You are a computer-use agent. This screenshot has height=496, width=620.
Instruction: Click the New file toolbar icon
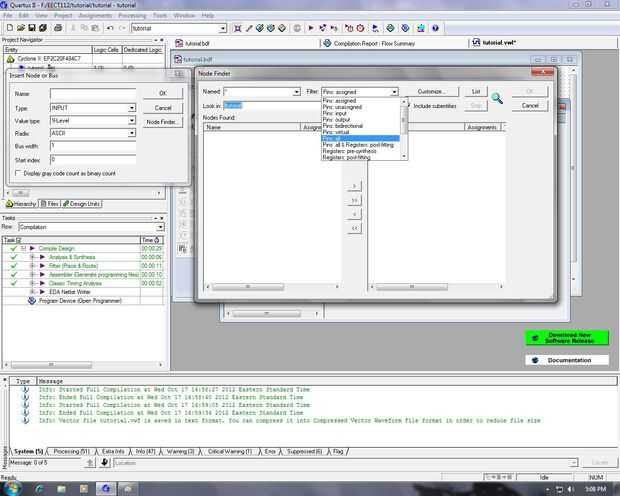[x=10, y=28]
